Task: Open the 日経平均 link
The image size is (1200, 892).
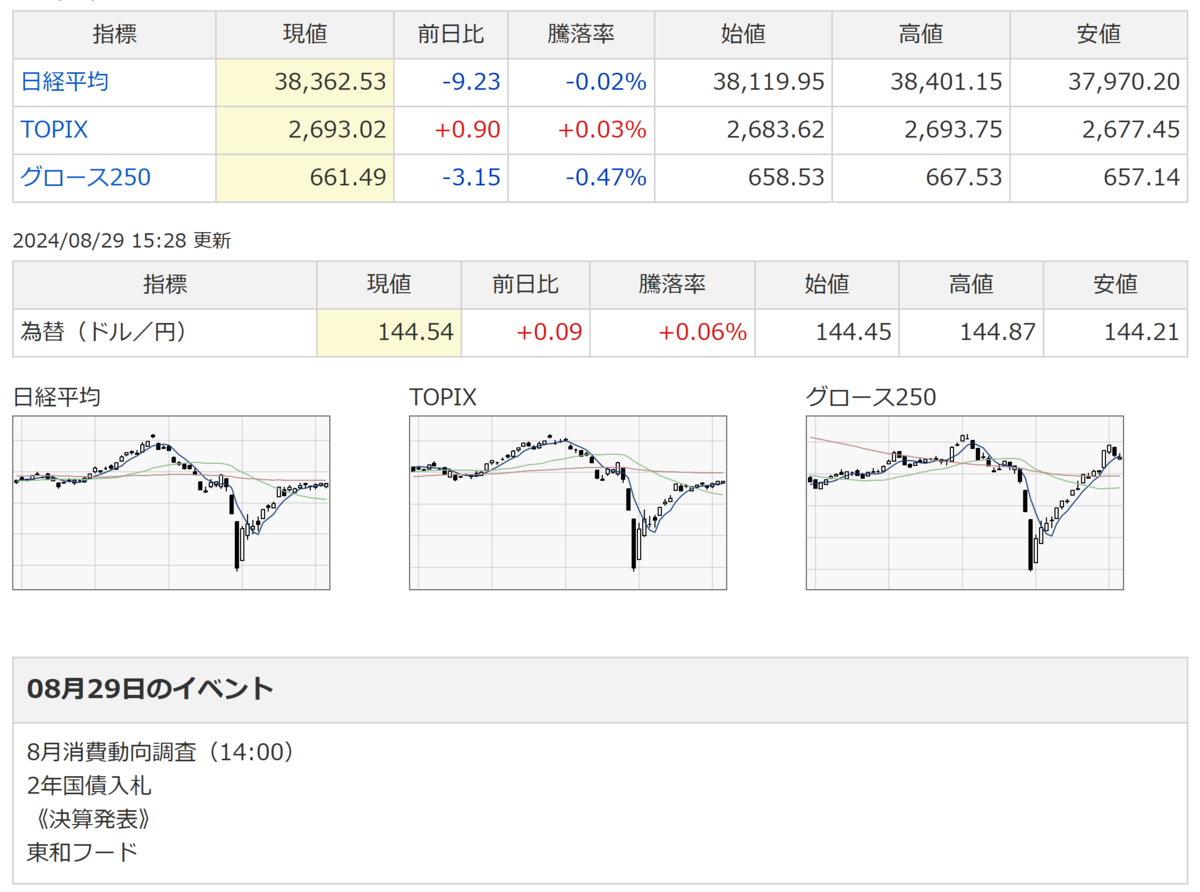Action: pyautogui.click(x=65, y=82)
